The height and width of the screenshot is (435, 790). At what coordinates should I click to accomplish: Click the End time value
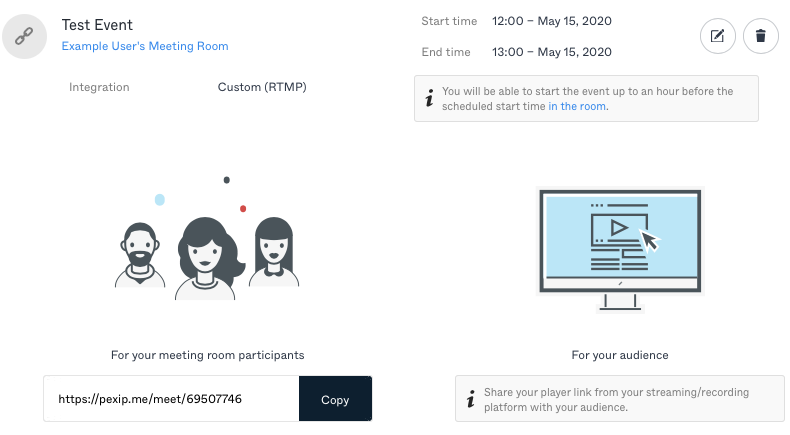coord(551,53)
